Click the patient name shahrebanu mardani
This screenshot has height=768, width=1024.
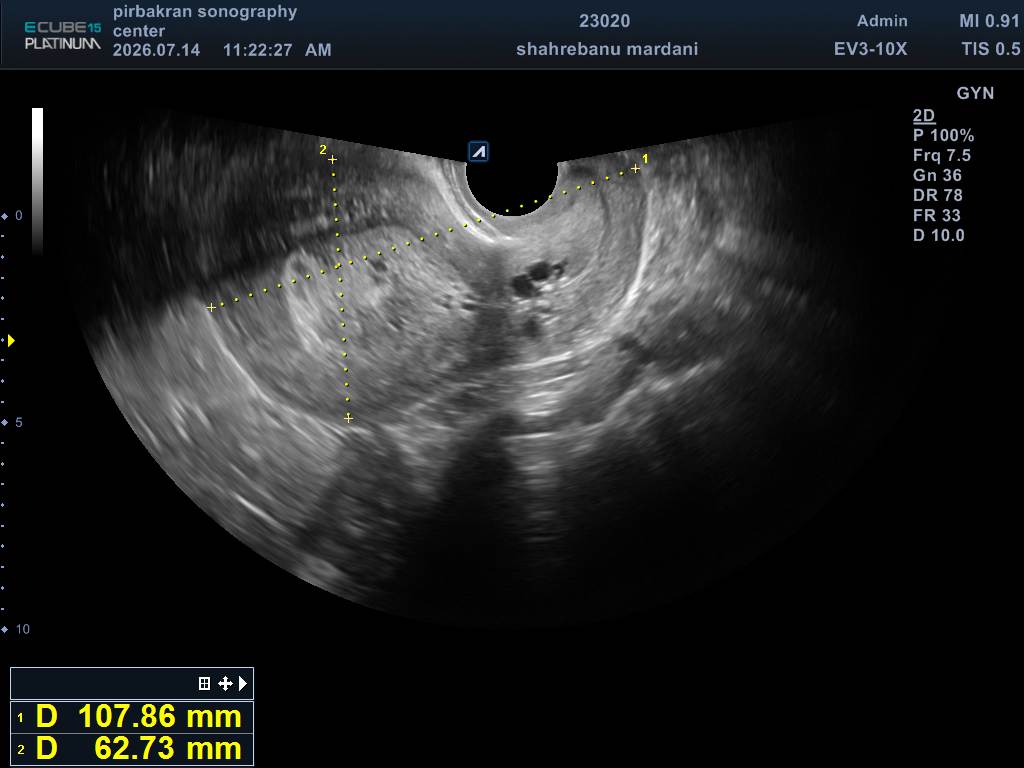[x=607, y=49]
